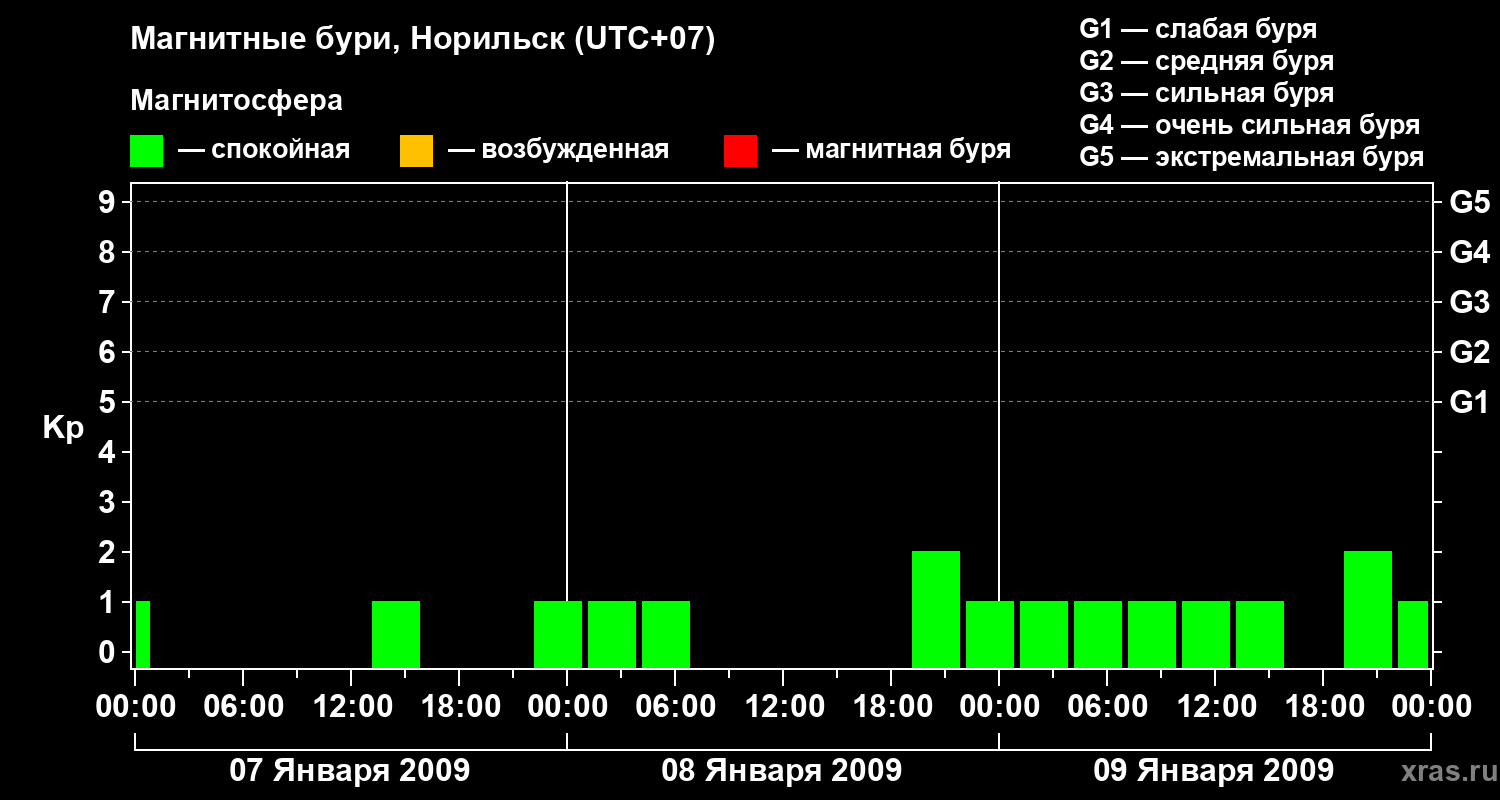The width and height of the screenshot is (1500, 800).
Task: Click the 12:00 tick label for 08 Января
Action: point(783,706)
